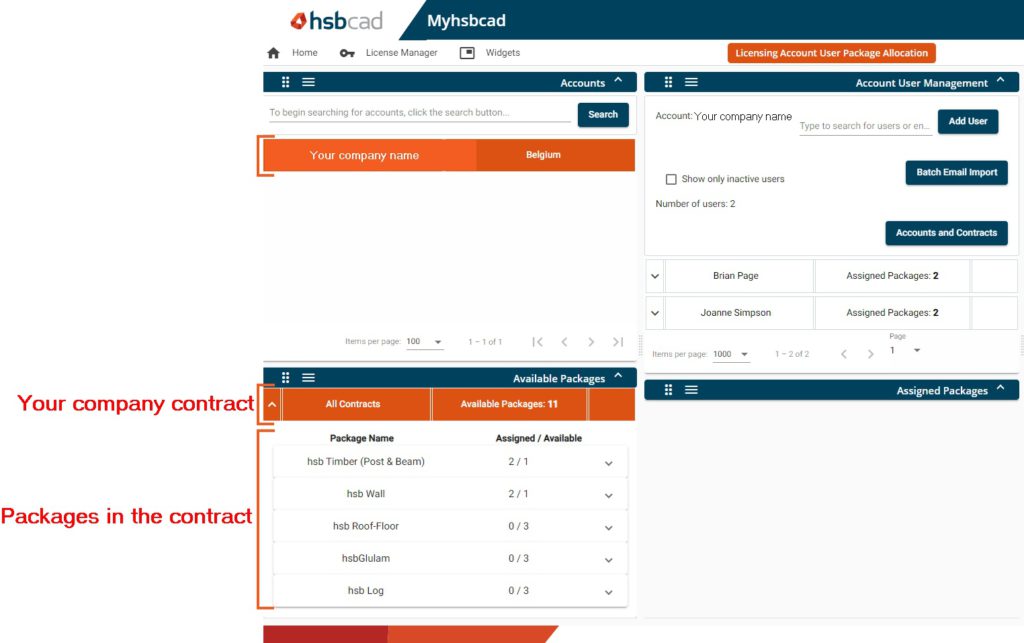Screen dimensions: 1024x643
Task: Click the Accounts panel drag-grid icon
Action: pyautogui.click(x=285, y=82)
